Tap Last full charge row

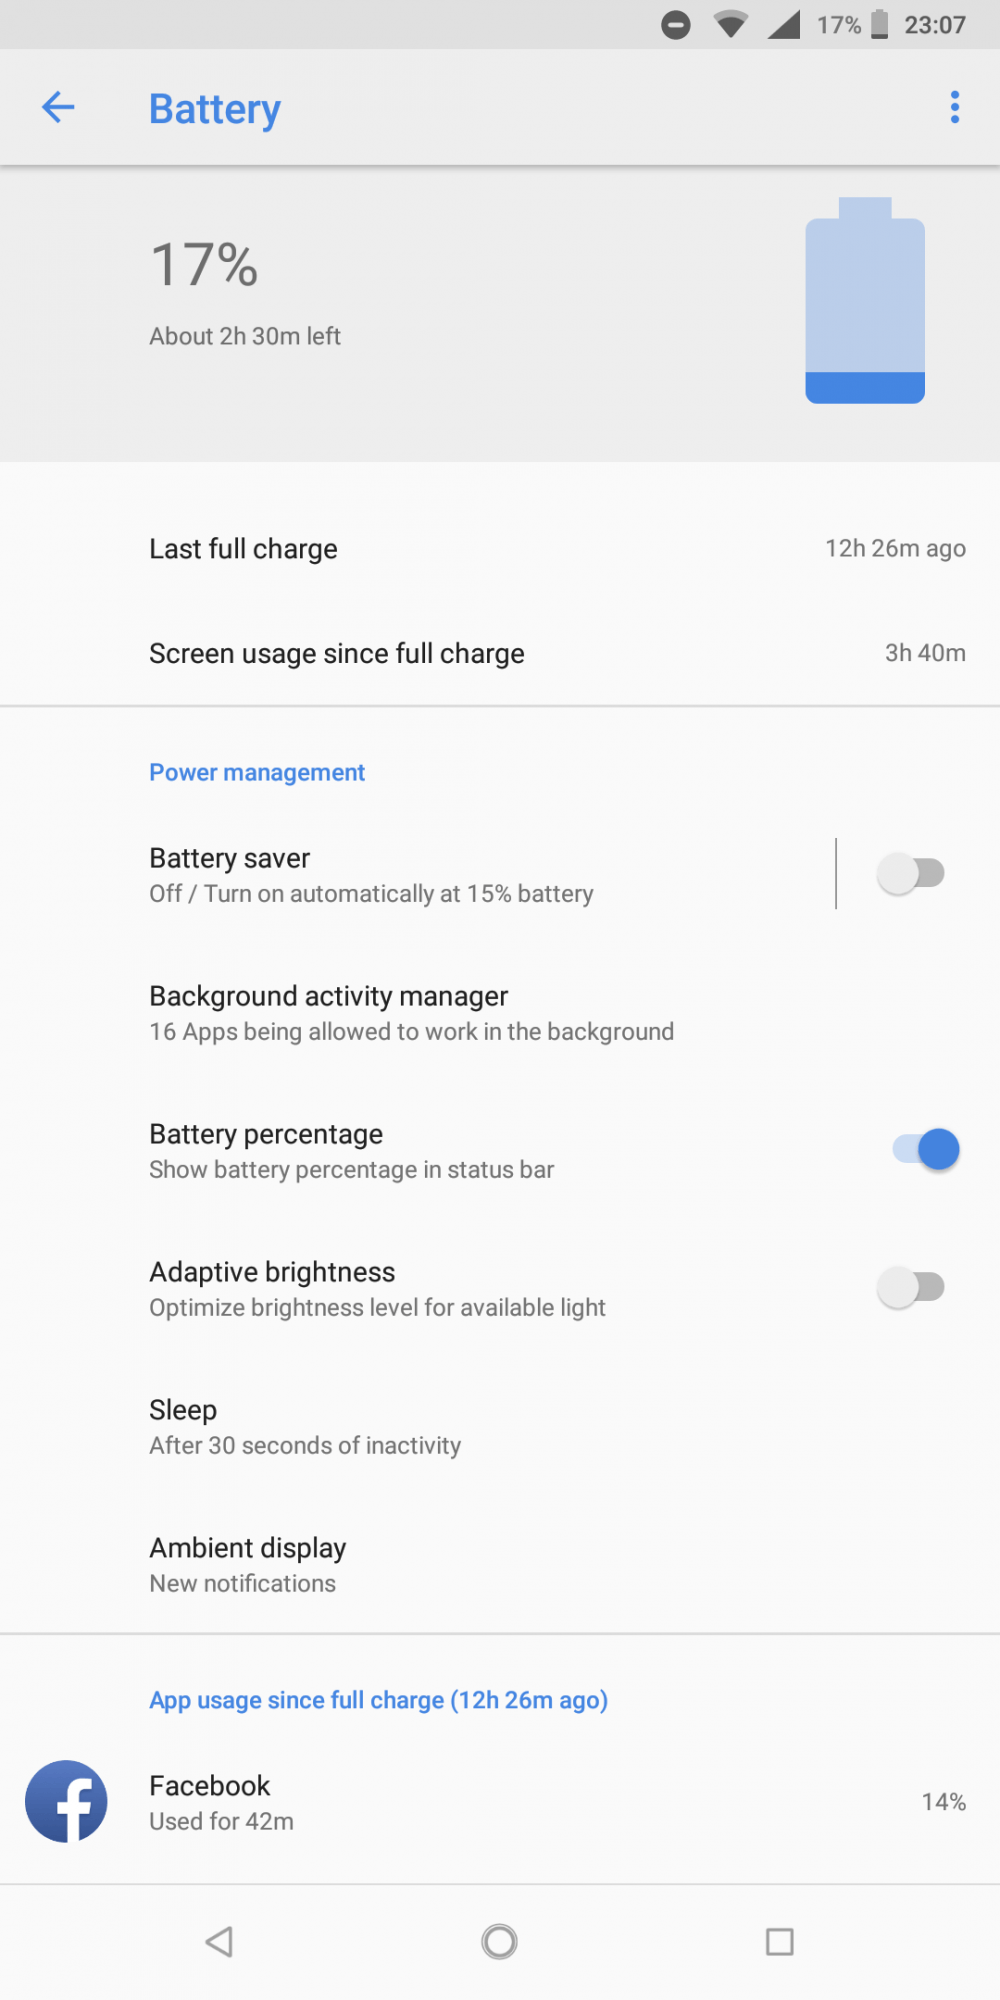click(x=500, y=549)
